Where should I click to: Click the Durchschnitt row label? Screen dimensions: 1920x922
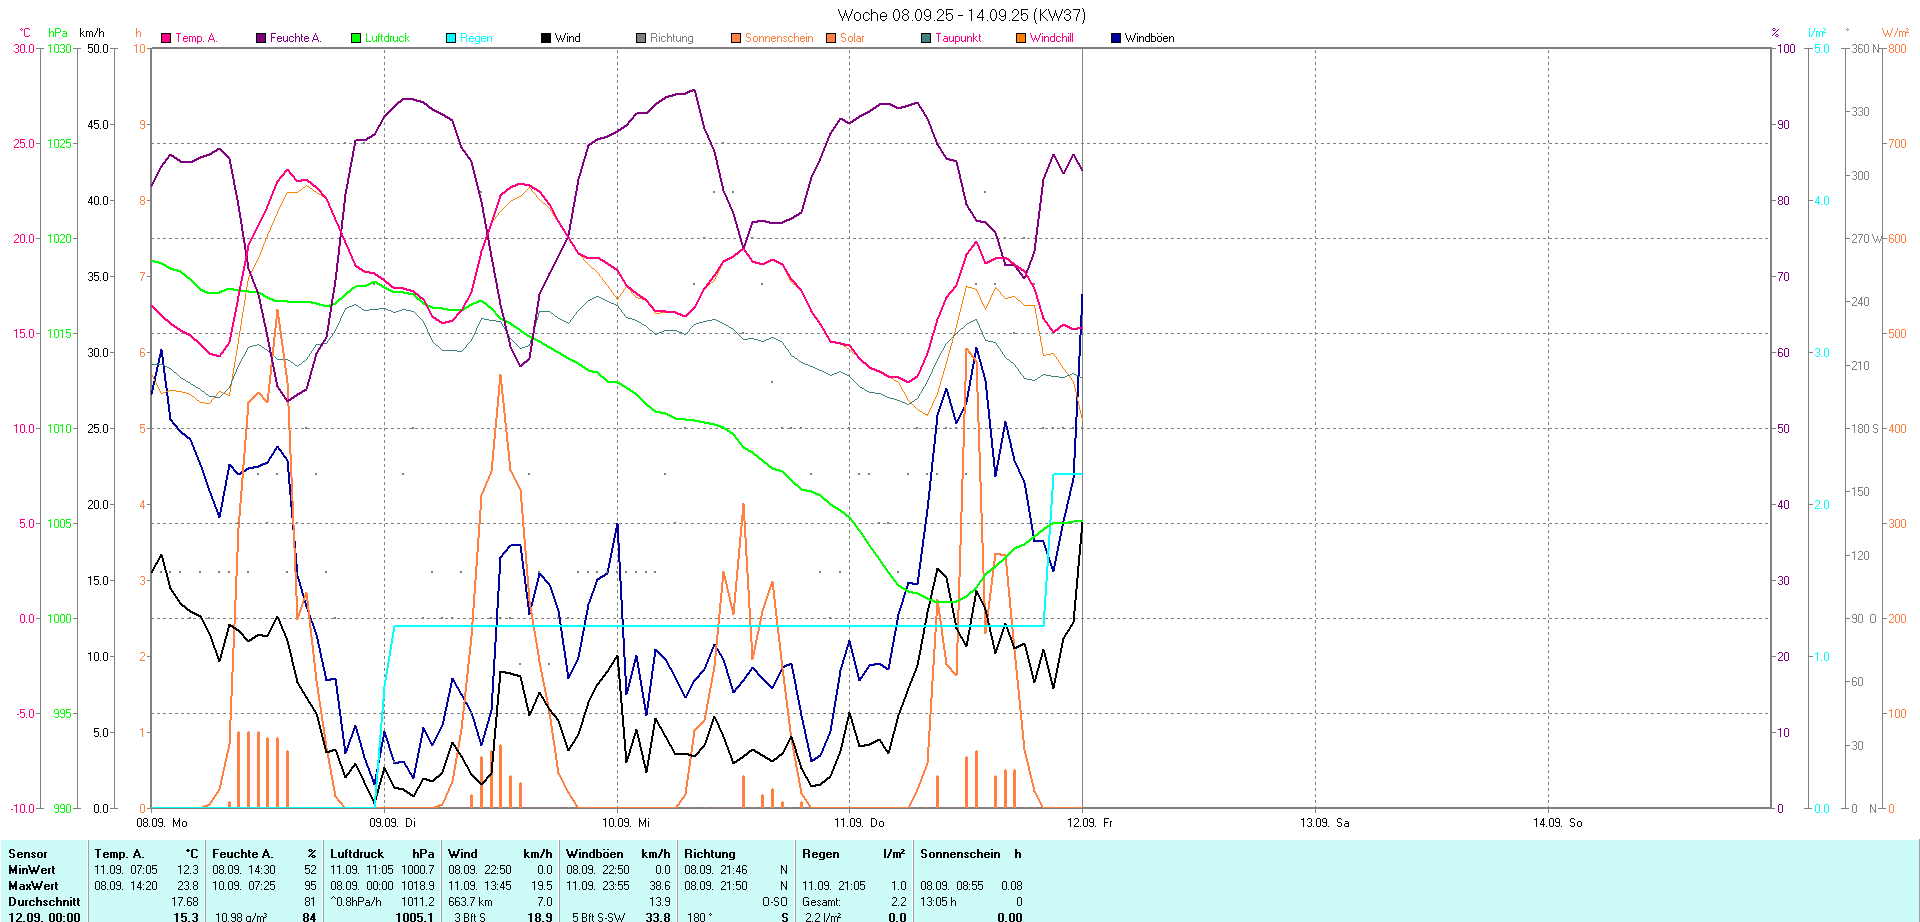click(x=44, y=902)
